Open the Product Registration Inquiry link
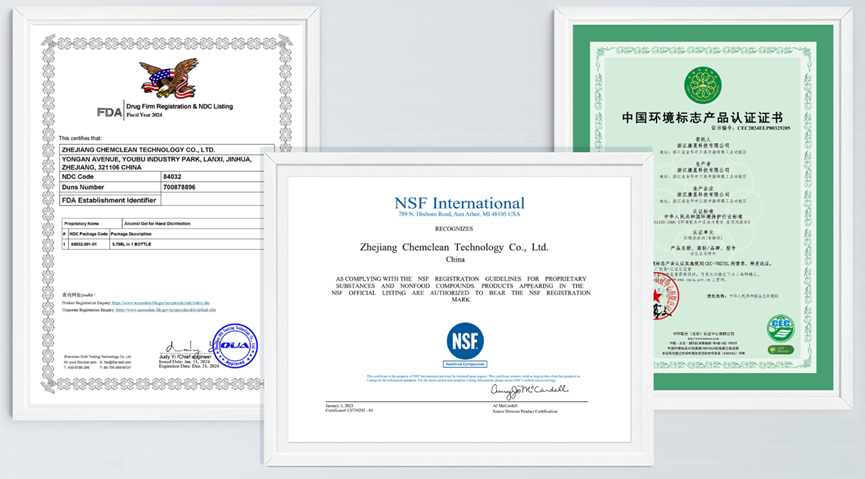 pos(161,303)
